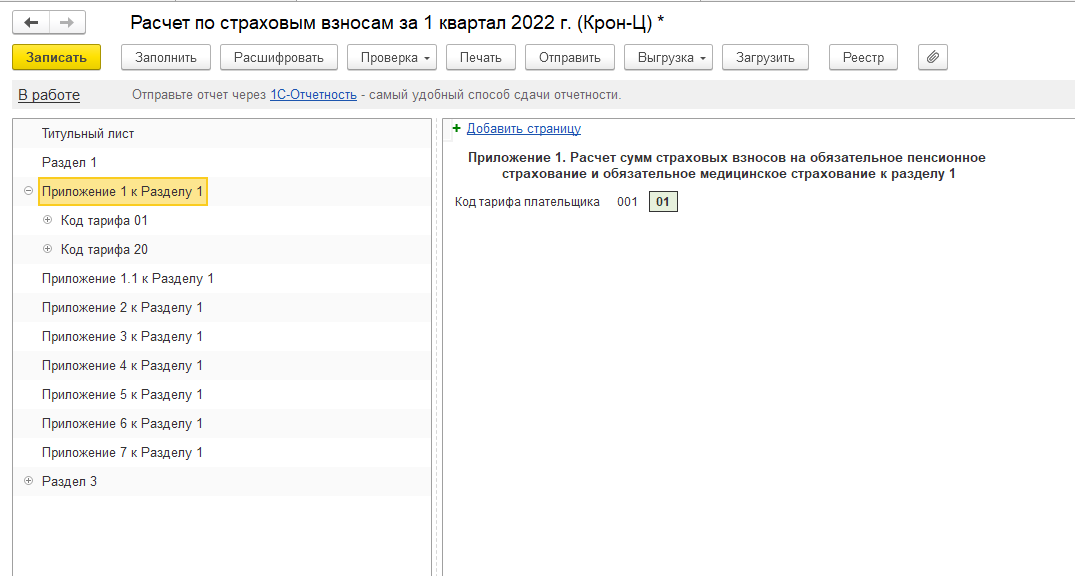Select Титульный лист in the section tree
This screenshot has width=1075, height=576.
click(88, 133)
